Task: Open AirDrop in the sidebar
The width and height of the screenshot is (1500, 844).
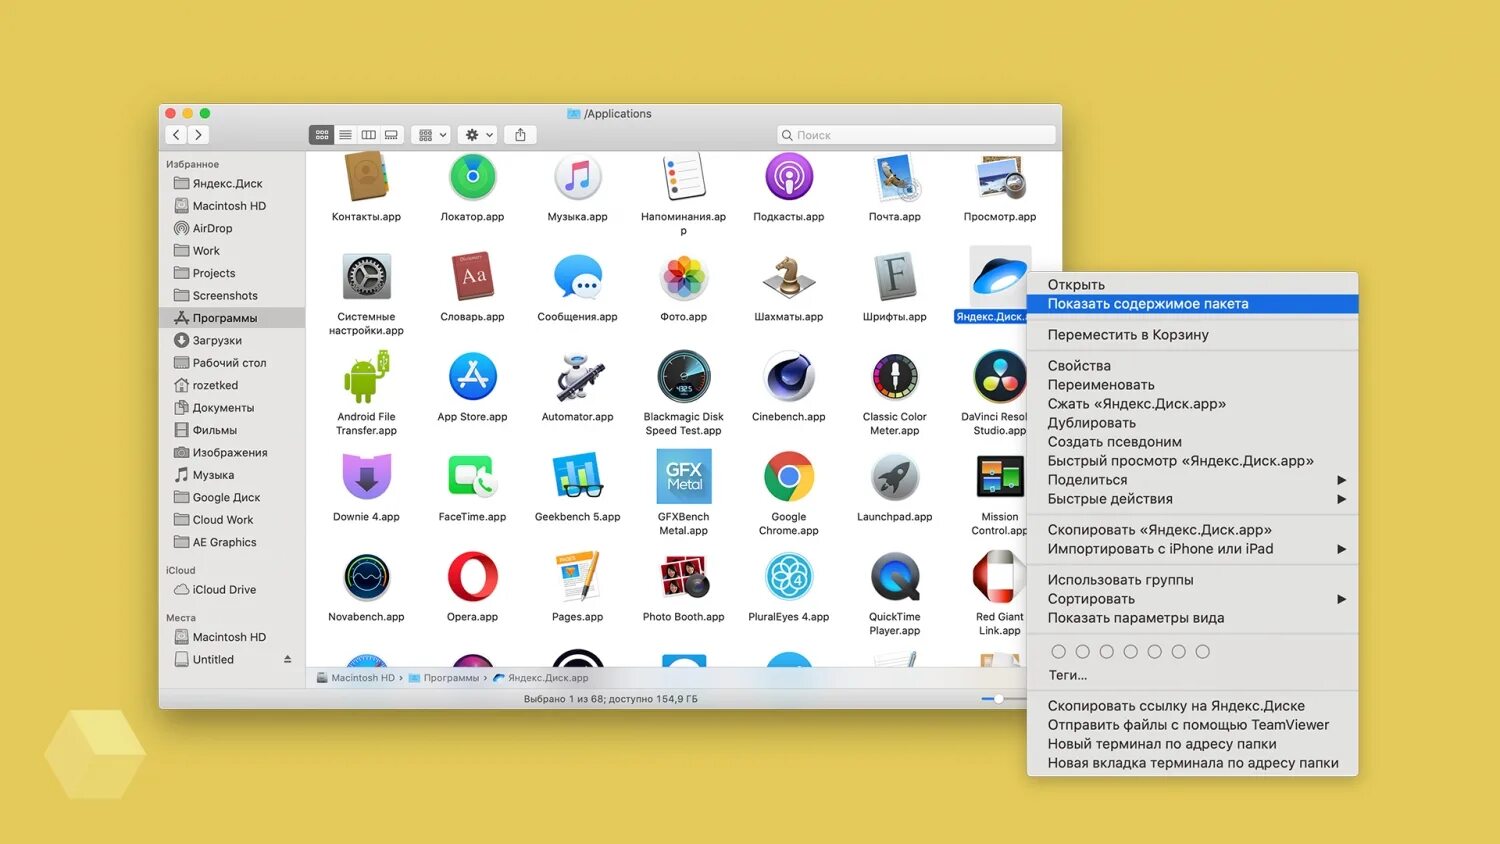Action: [x=232, y=228]
